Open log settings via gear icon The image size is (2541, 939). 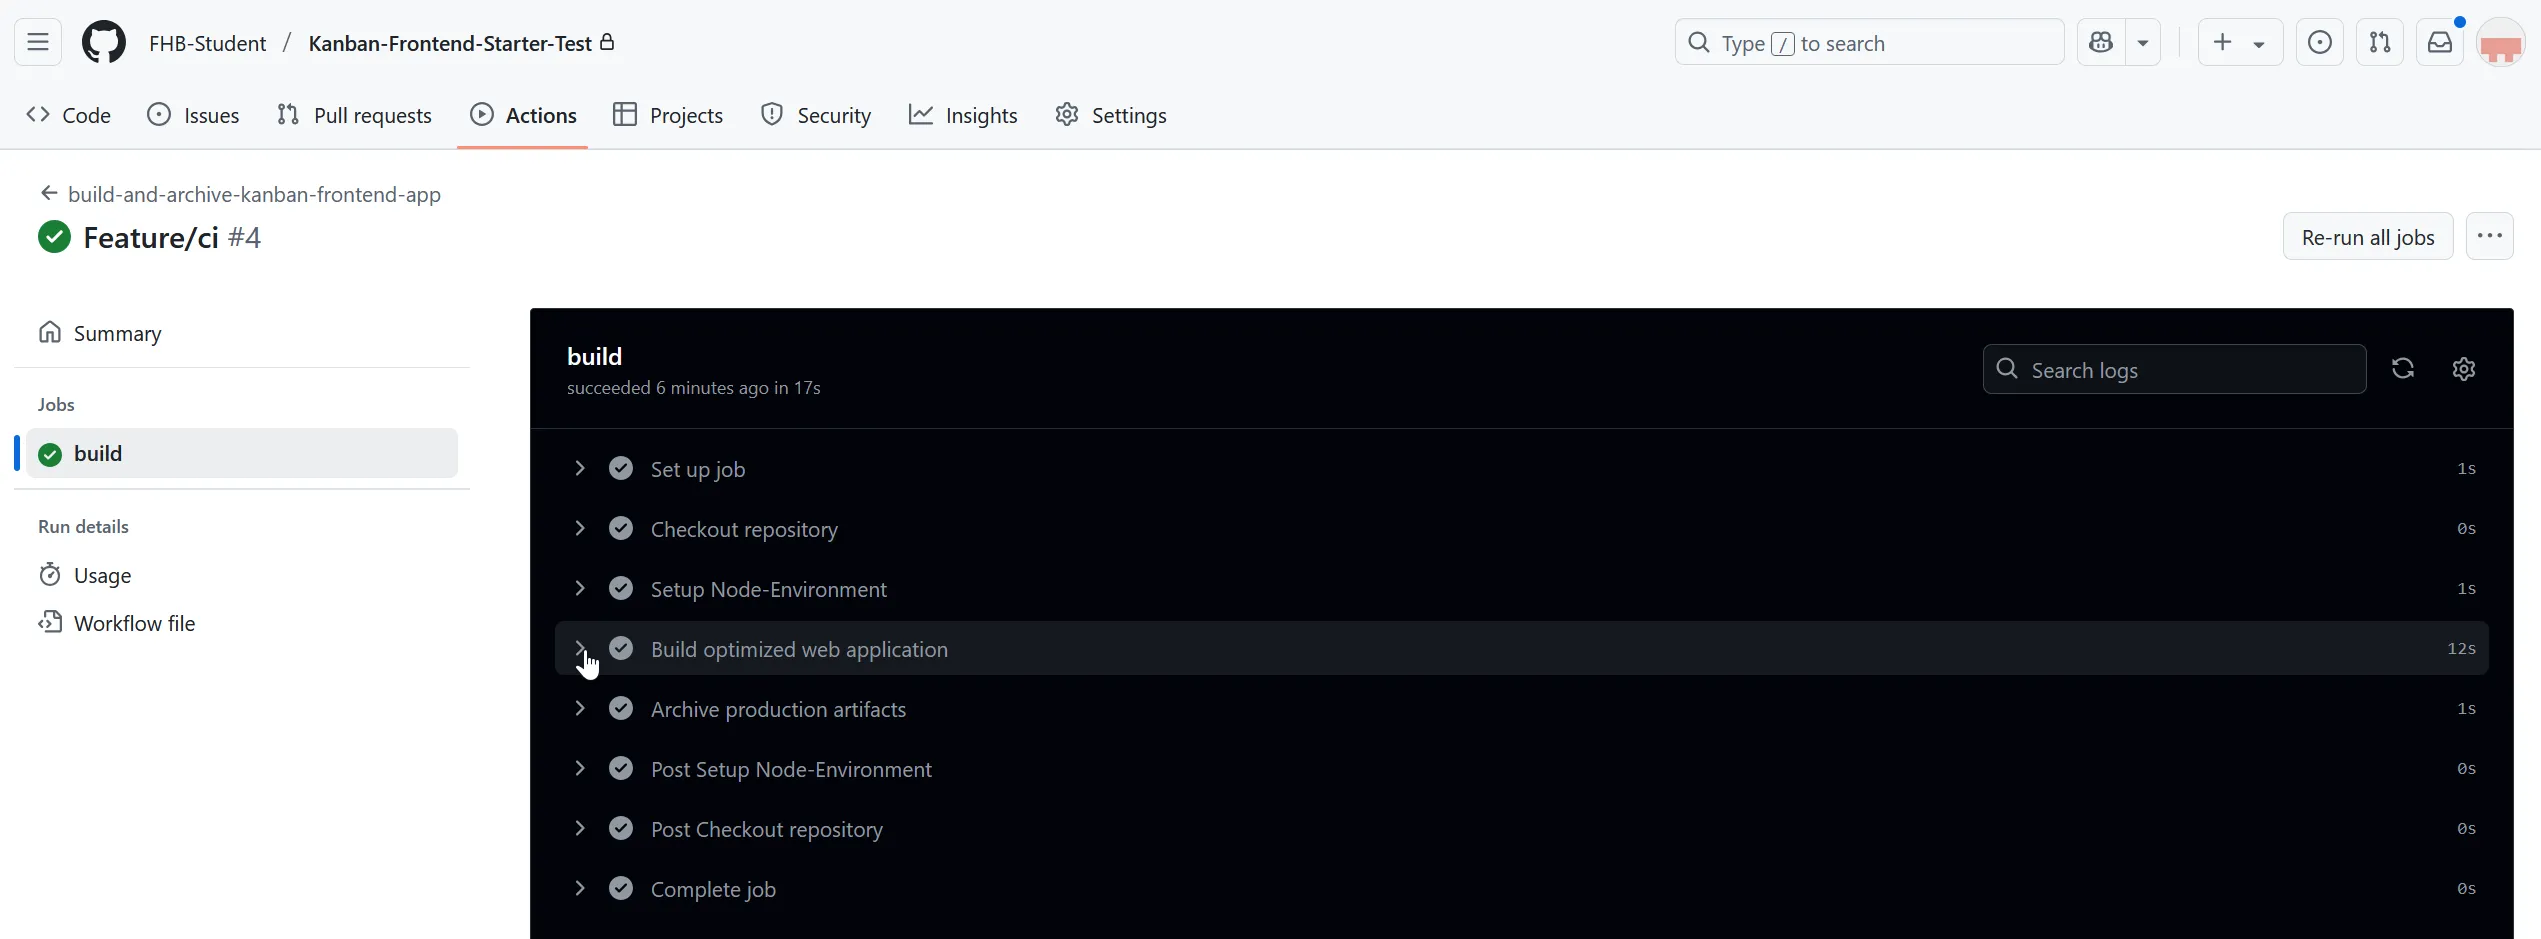point(2464,368)
